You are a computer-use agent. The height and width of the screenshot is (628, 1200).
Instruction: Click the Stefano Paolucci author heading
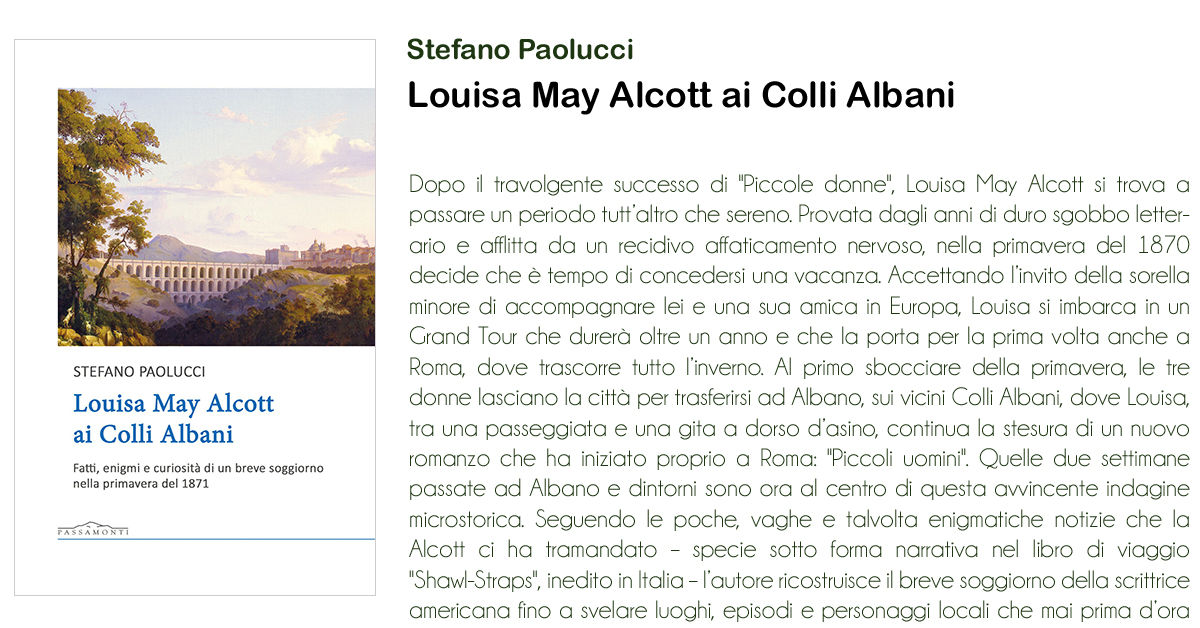[x=520, y=50]
